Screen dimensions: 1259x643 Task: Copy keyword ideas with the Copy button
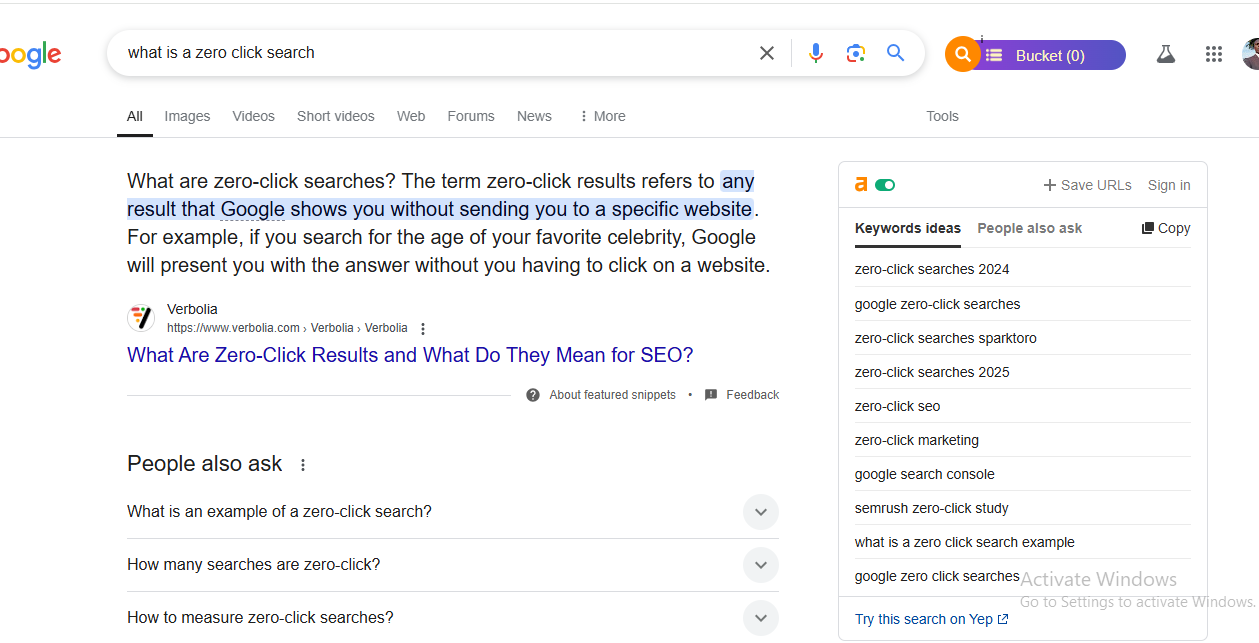(1166, 228)
